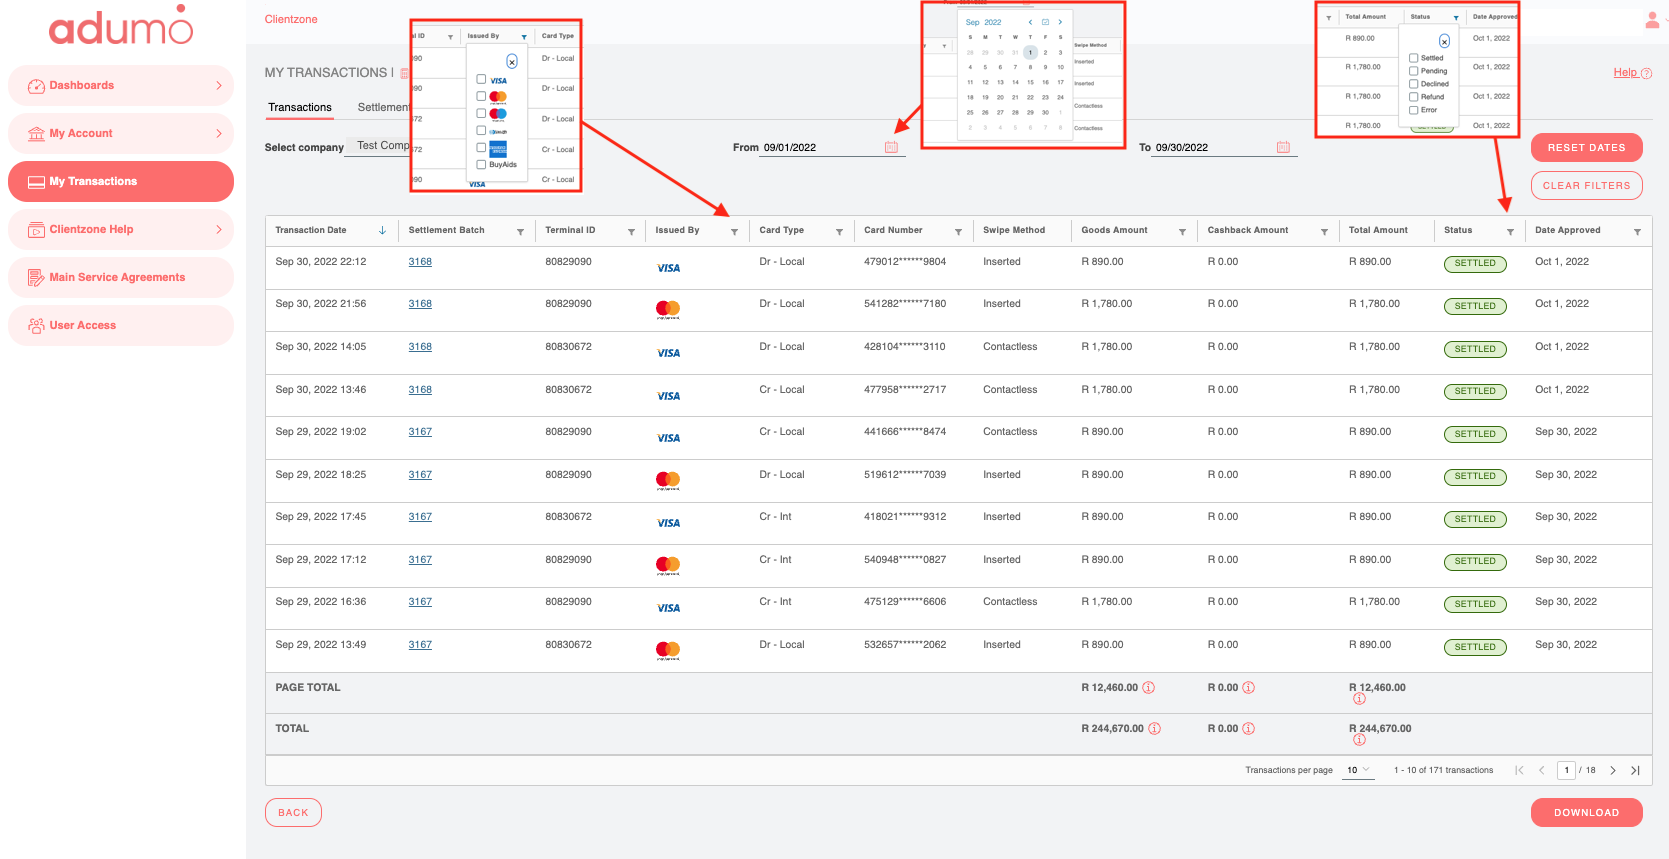Filter the Card Number column

tap(958, 231)
